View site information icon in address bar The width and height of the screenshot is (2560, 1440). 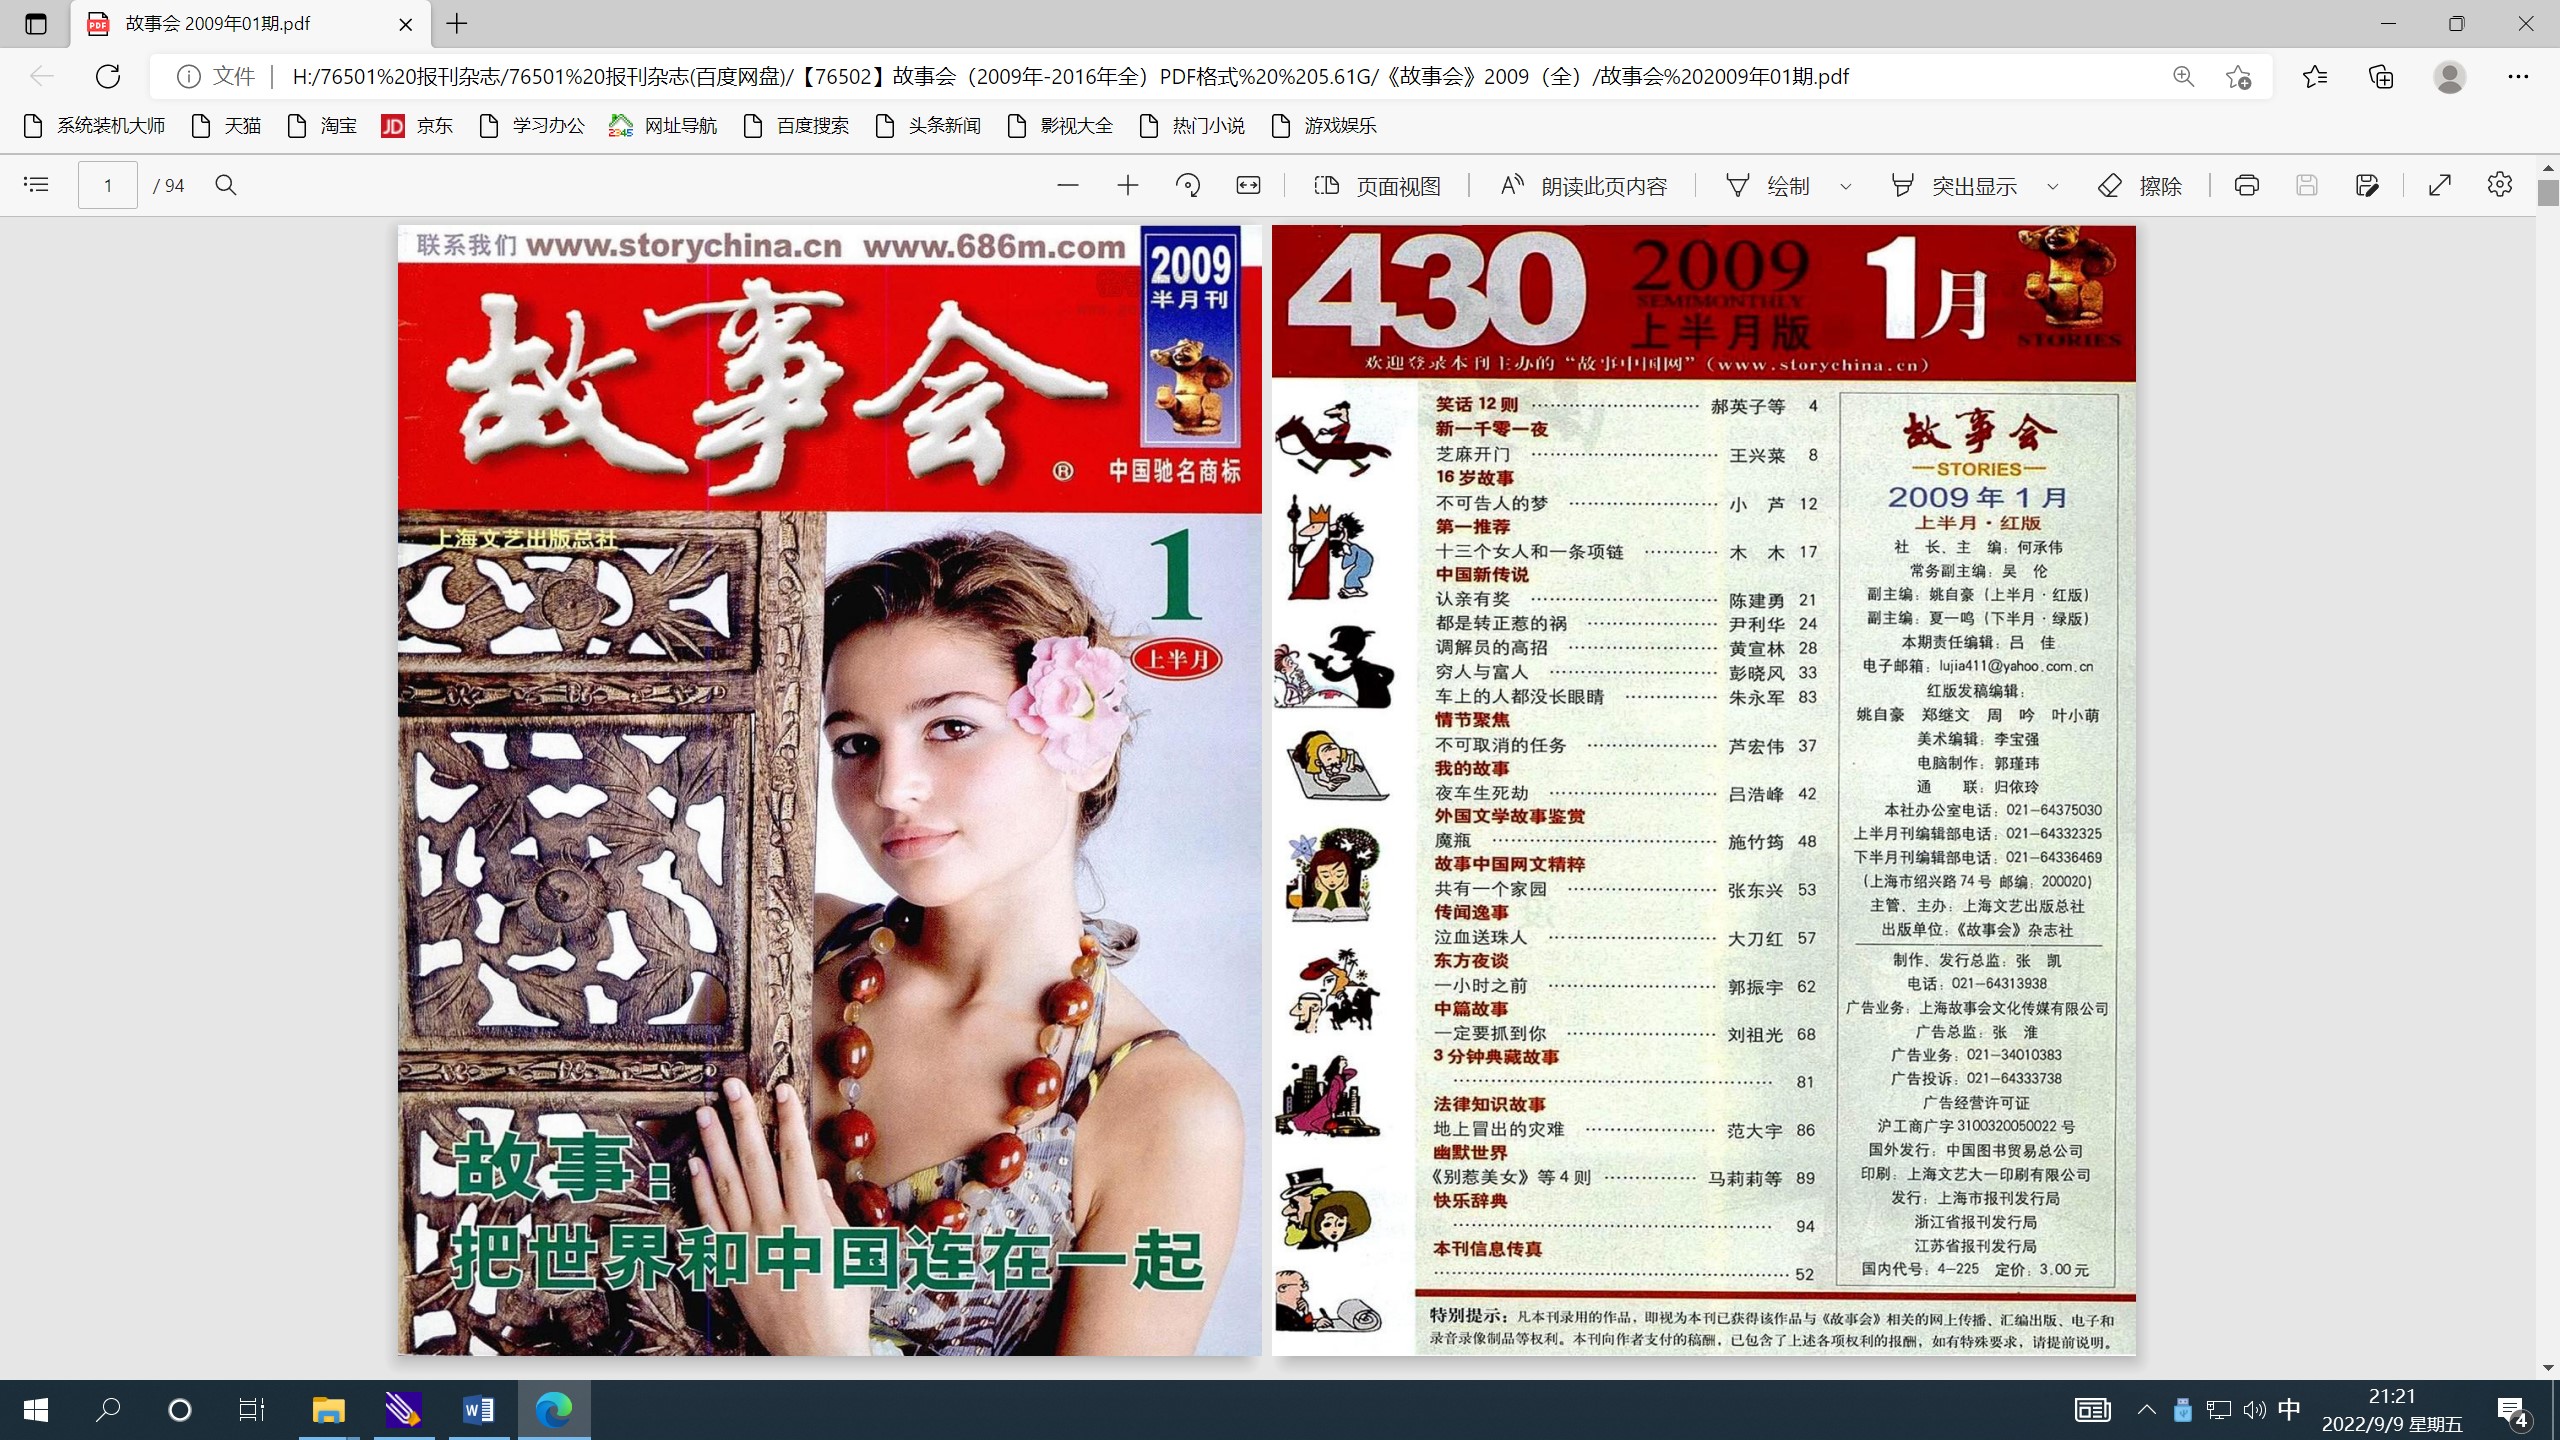(188, 77)
